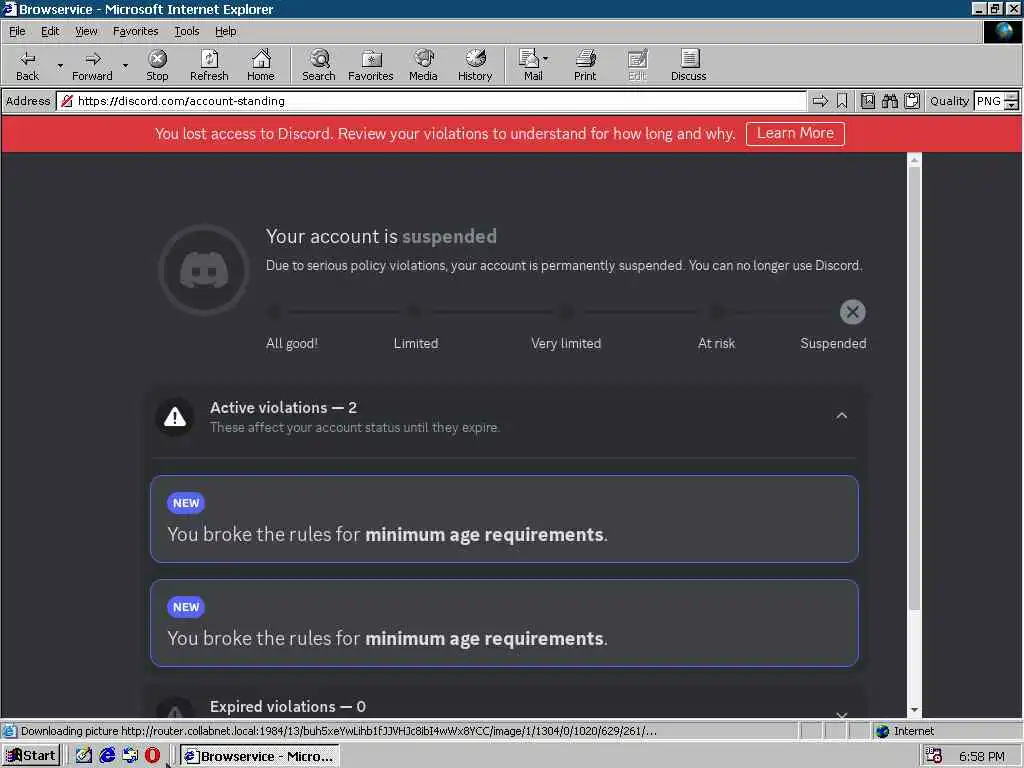Click Learn More in red banner
Screen dimensions: 1024x768
[795, 133]
